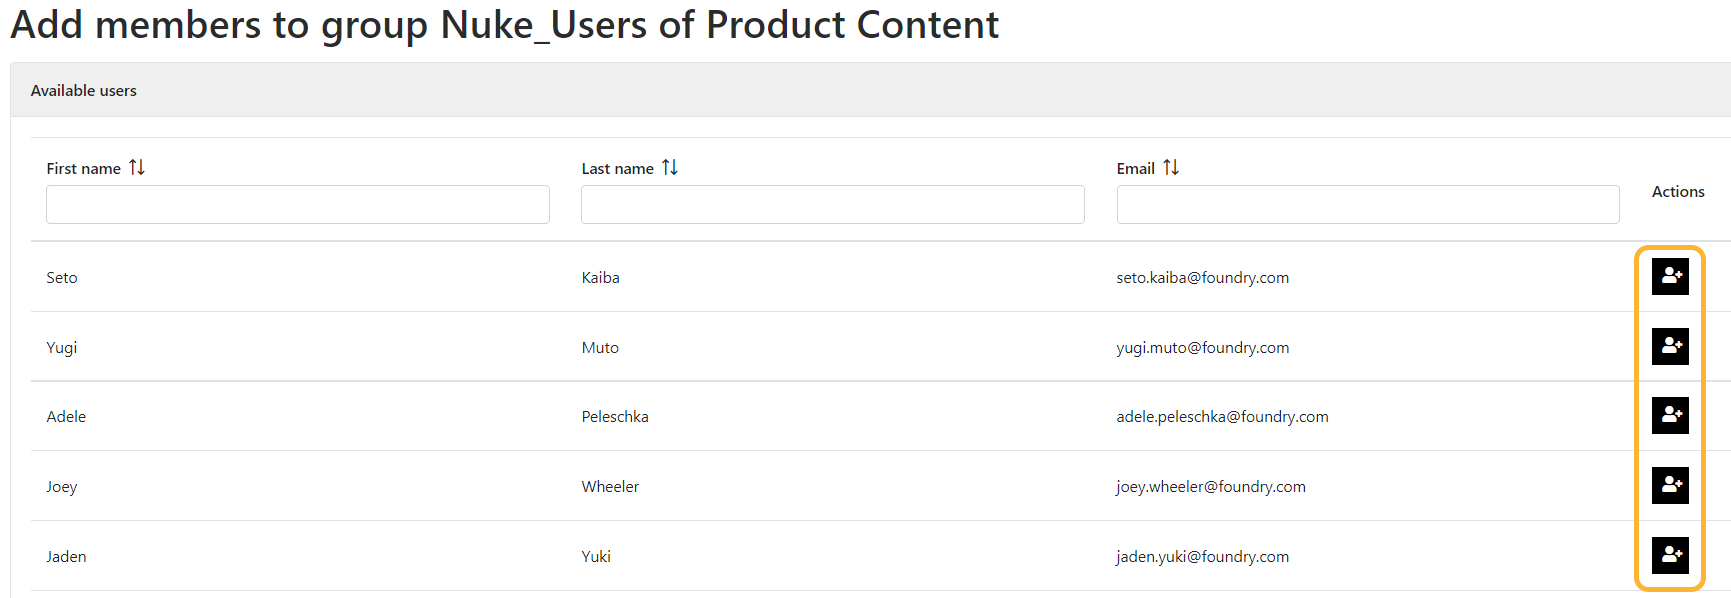This screenshot has height=598, width=1731.
Task: Add Seto Kaiba to the group
Action: [x=1669, y=276]
